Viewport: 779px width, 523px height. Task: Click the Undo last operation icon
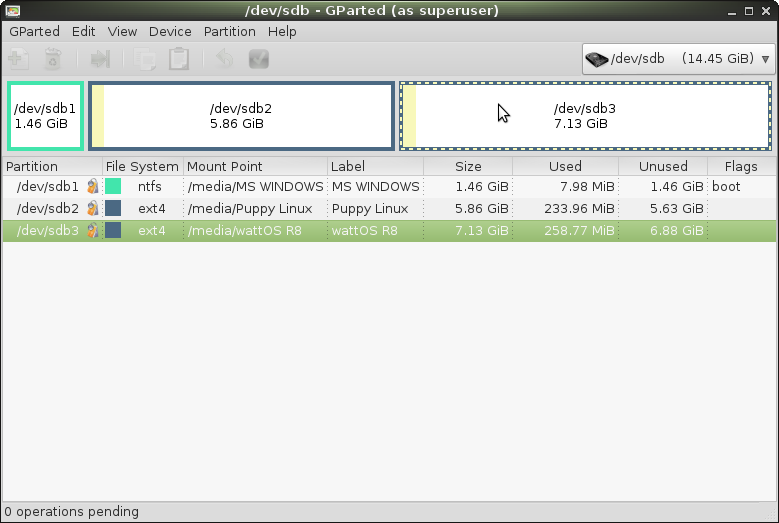[225, 59]
